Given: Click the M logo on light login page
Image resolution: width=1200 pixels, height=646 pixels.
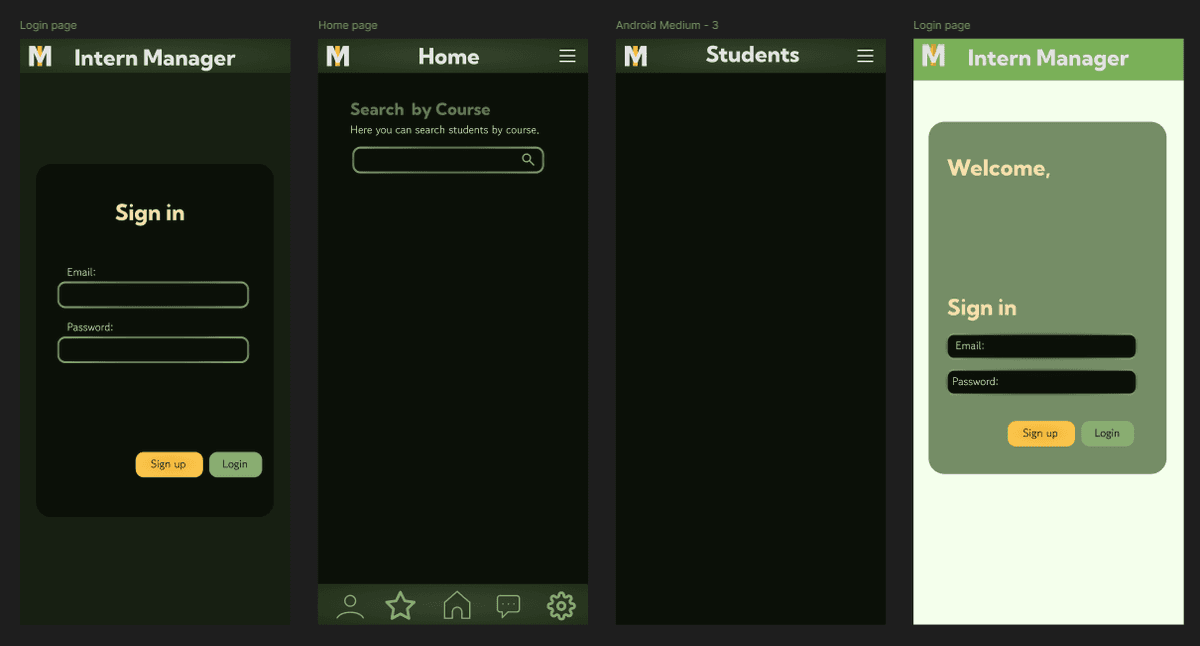Looking at the screenshot, I should [933, 56].
